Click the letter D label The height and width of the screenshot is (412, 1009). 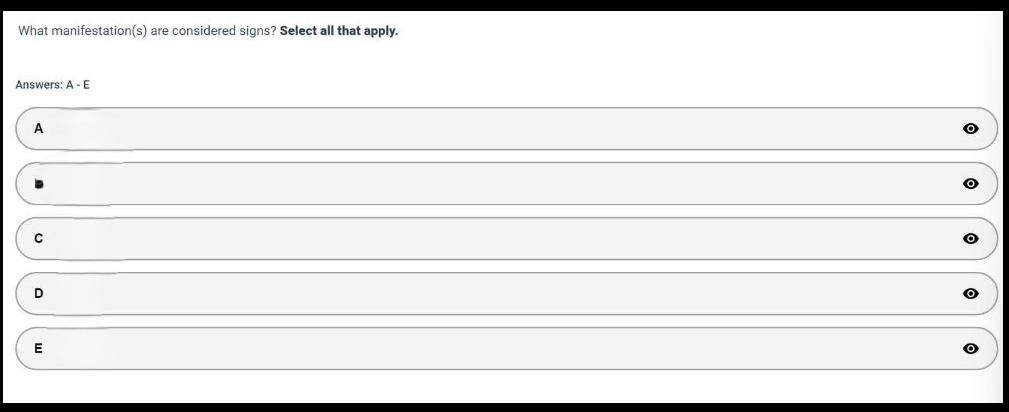[x=39, y=294]
